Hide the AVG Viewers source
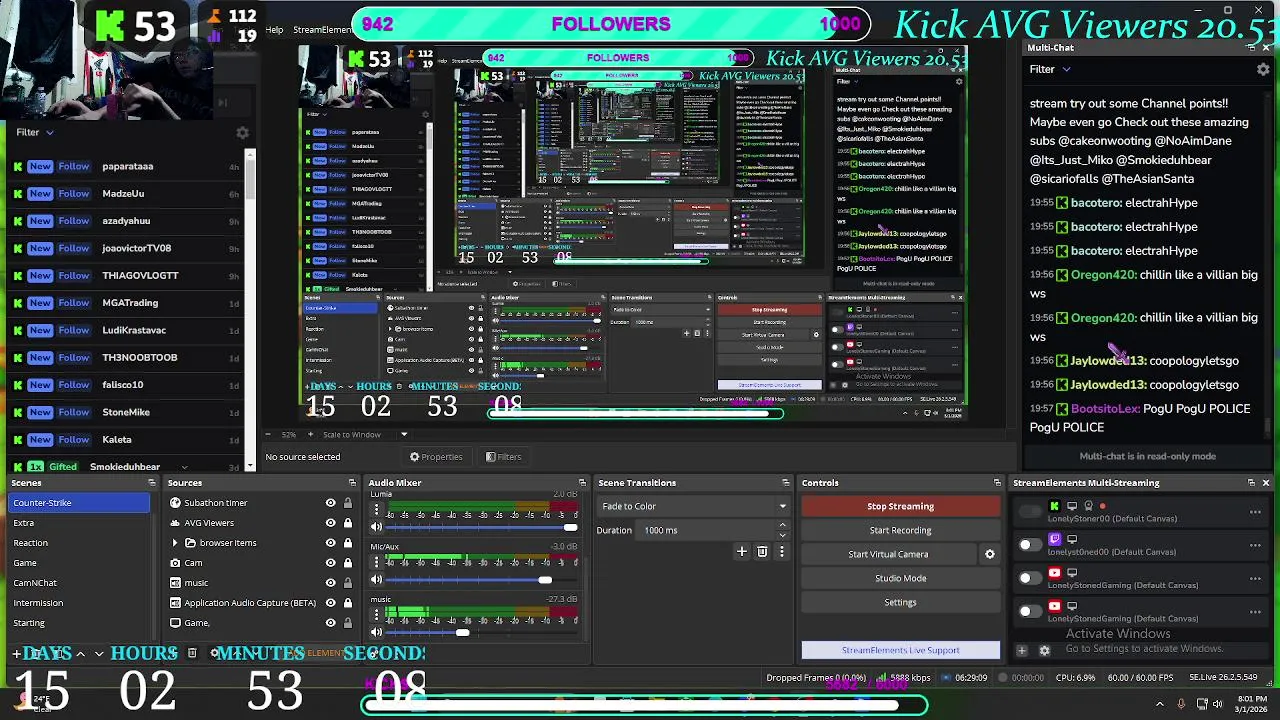This screenshot has height=720, width=1280. click(330, 523)
